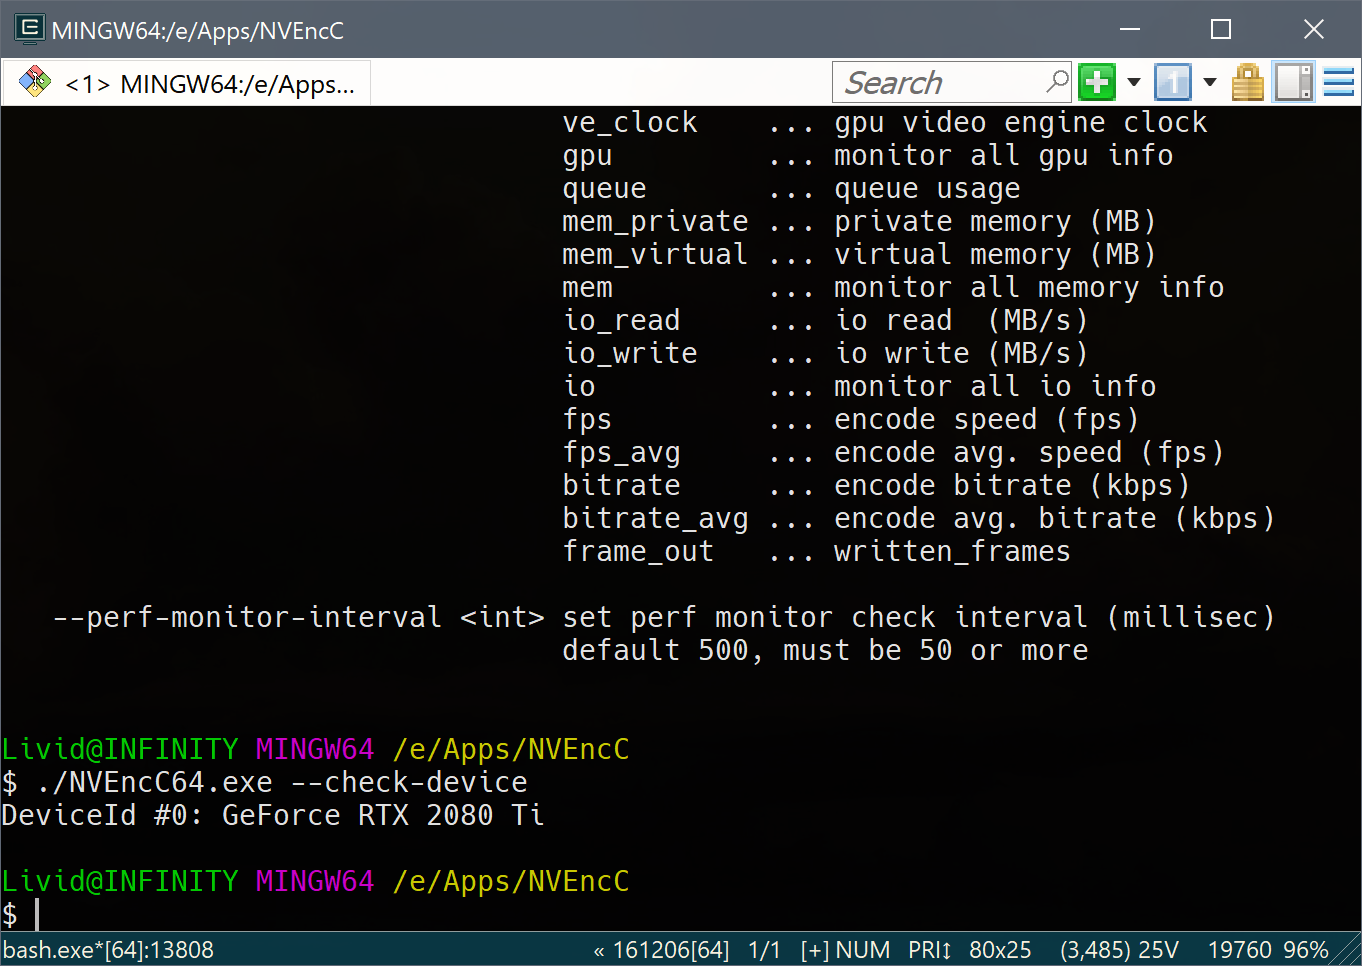1362x966 pixels.
Task: Click the 1/1 console count status item
Action: coord(764,950)
